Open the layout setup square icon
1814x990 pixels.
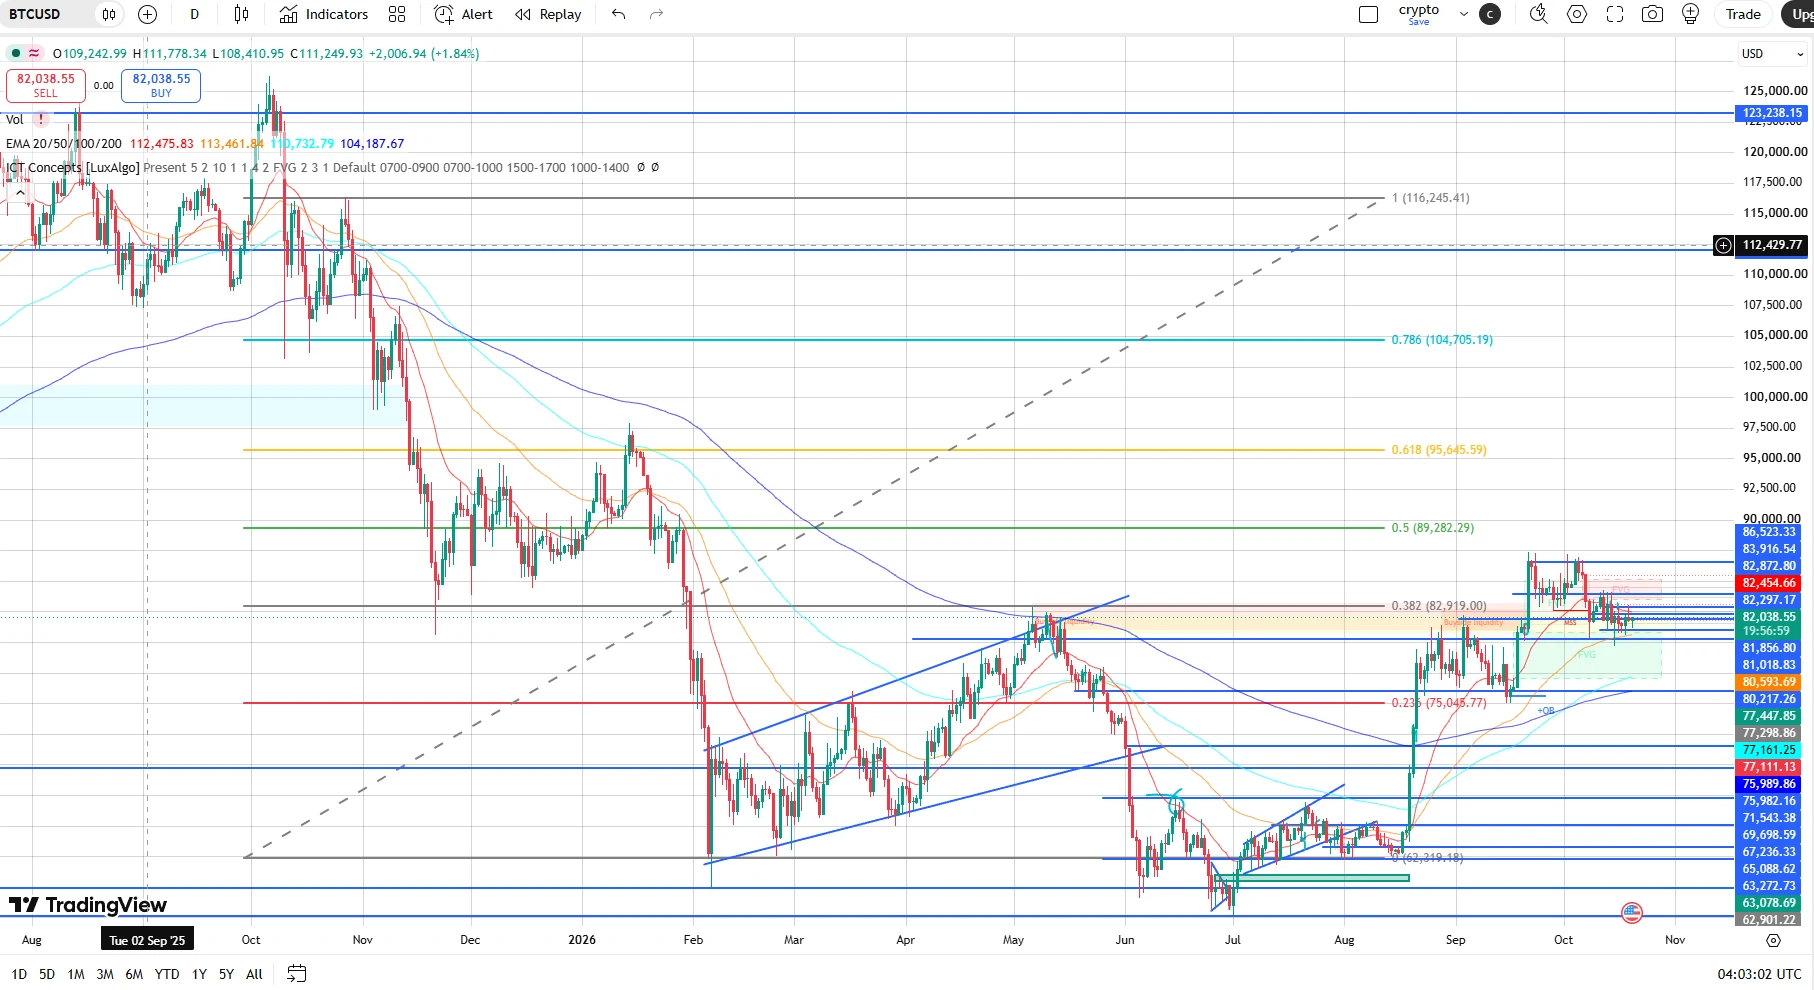click(x=1369, y=14)
